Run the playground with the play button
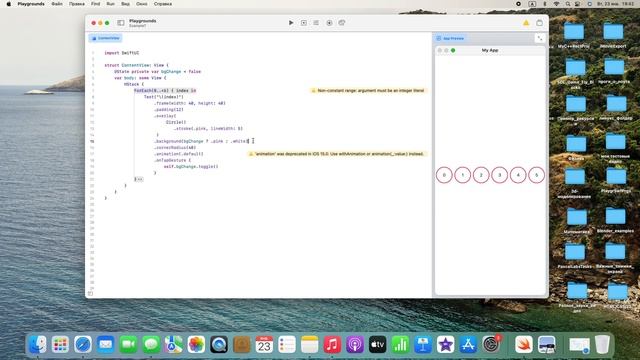This screenshot has width=640, height=360. pos(291,23)
